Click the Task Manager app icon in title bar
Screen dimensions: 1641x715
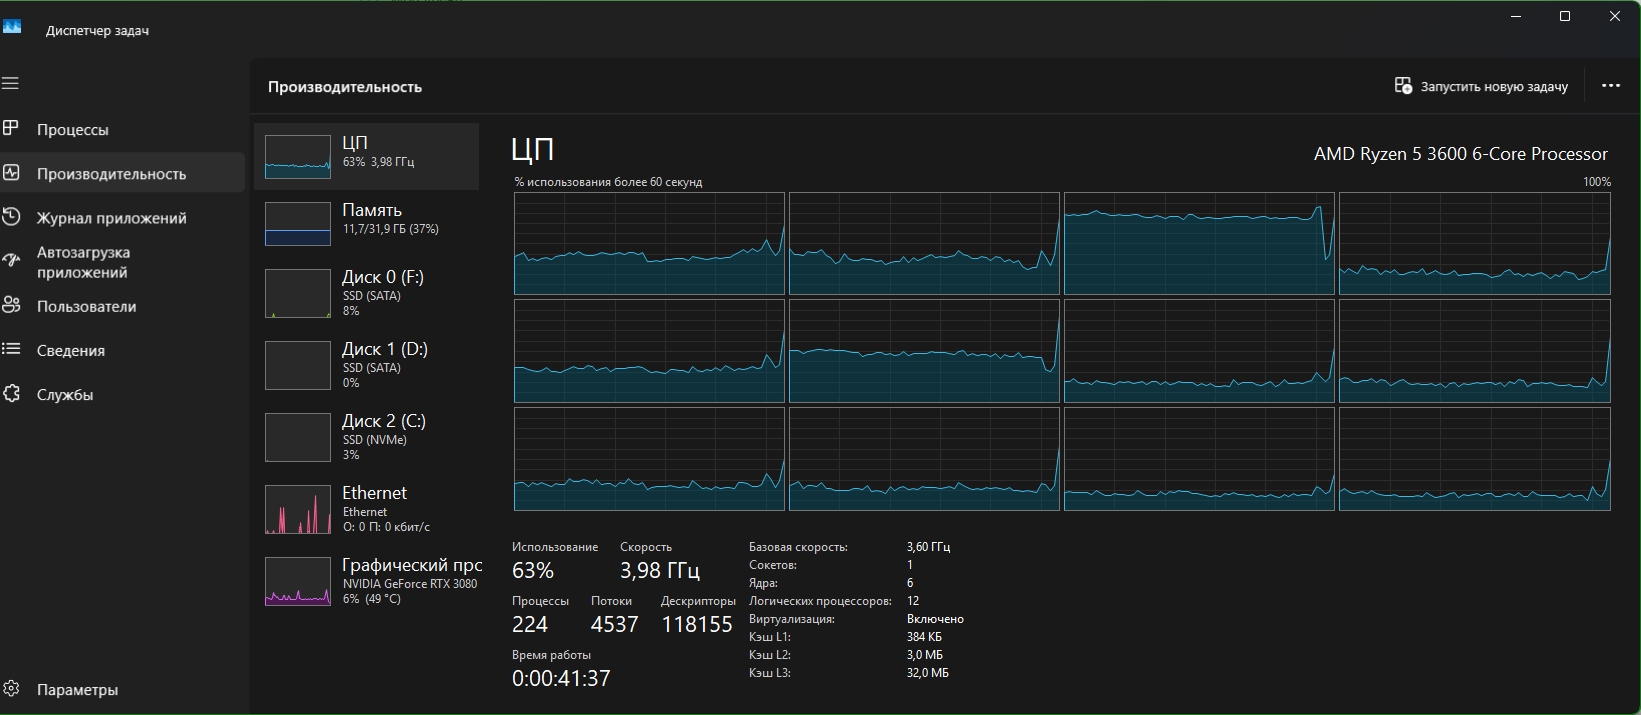coord(12,28)
